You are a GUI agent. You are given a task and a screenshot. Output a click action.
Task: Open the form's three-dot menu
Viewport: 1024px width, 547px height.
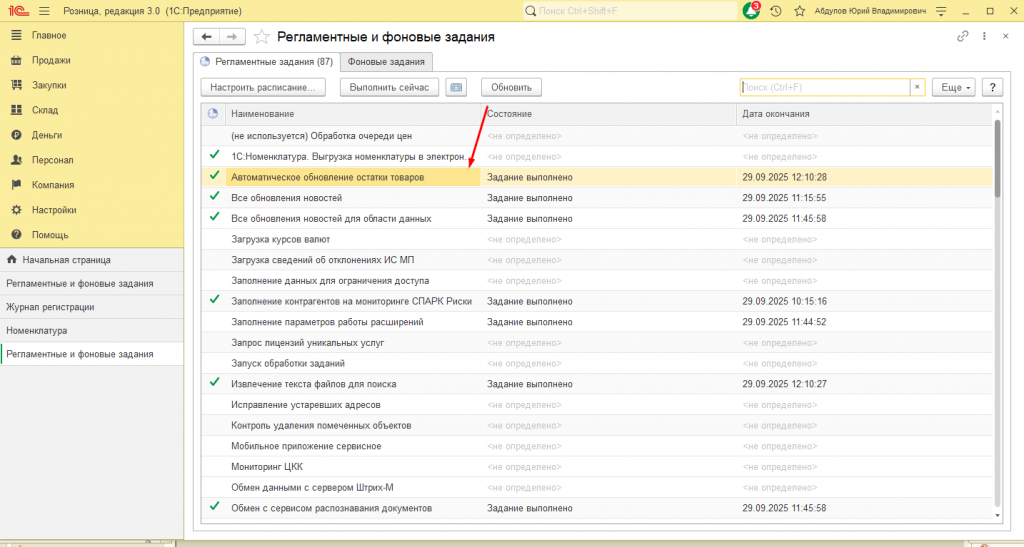[984, 37]
